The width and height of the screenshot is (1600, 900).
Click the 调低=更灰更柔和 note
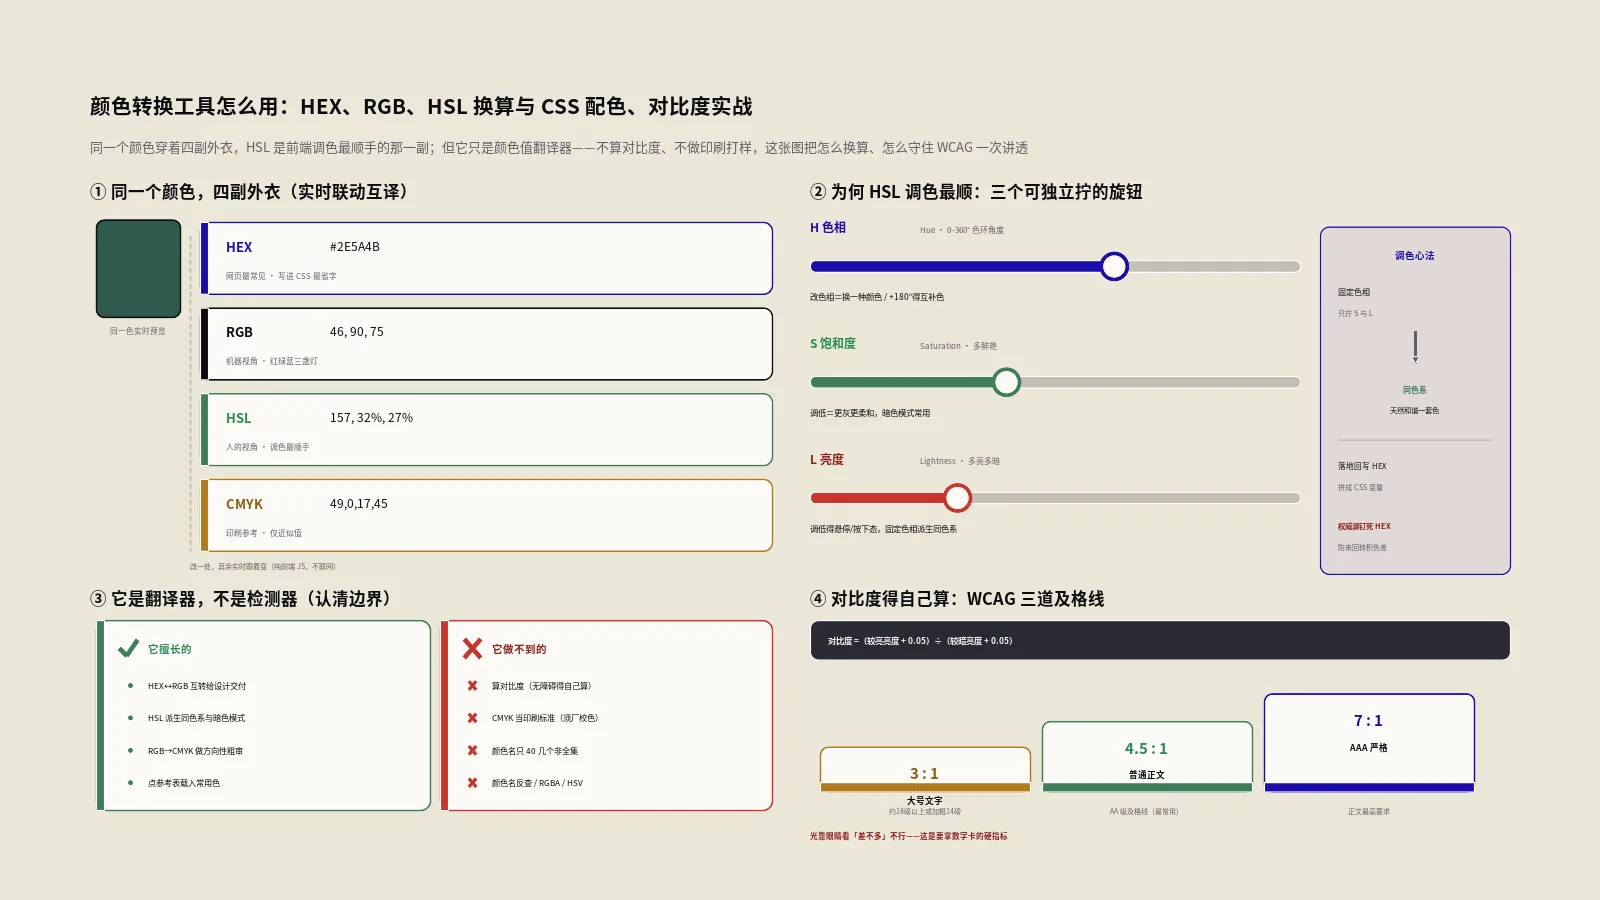click(870, 413)
